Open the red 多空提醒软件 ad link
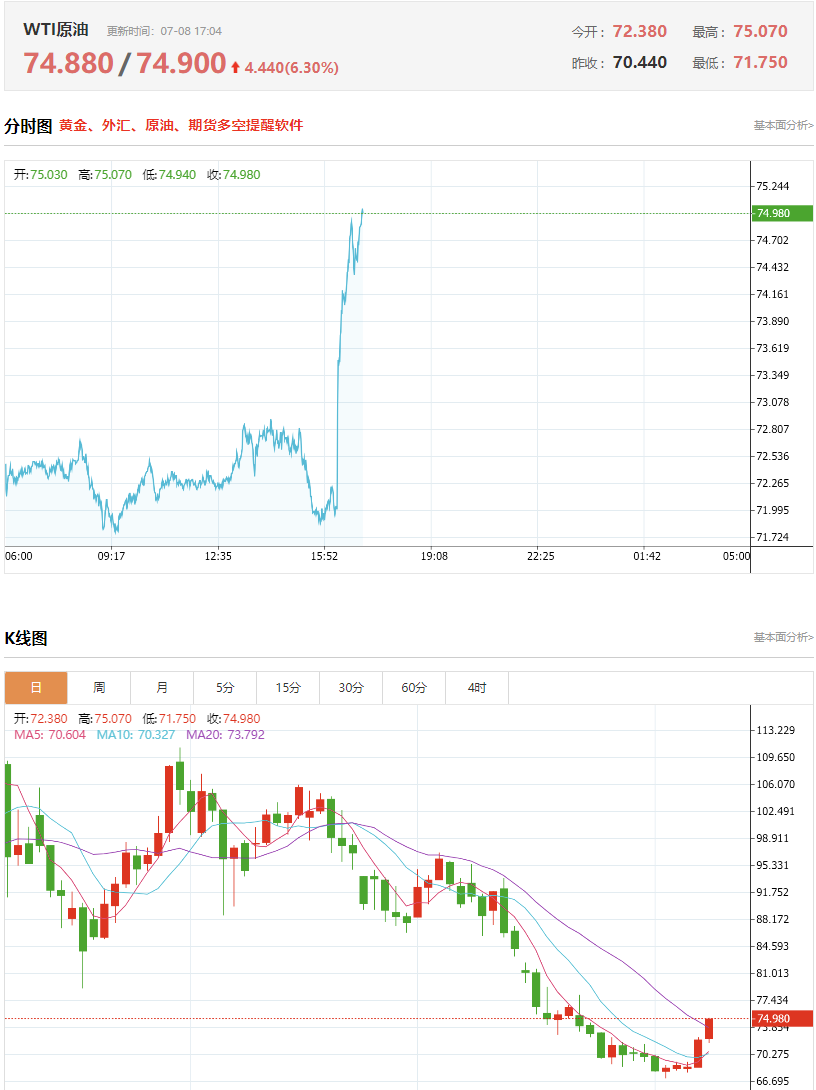The height and width of the screenshot is (1090, 816). click(181, 125)
